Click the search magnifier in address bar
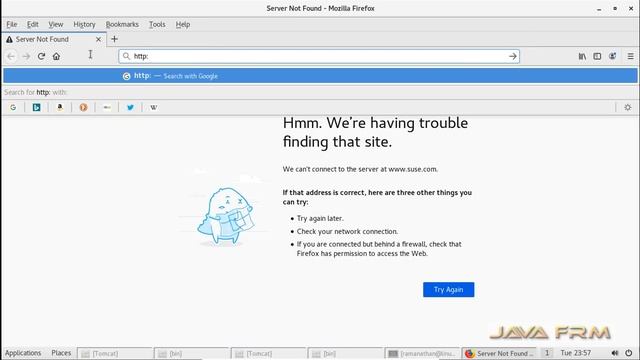This screenshot has height=360, width=640. 126,56
